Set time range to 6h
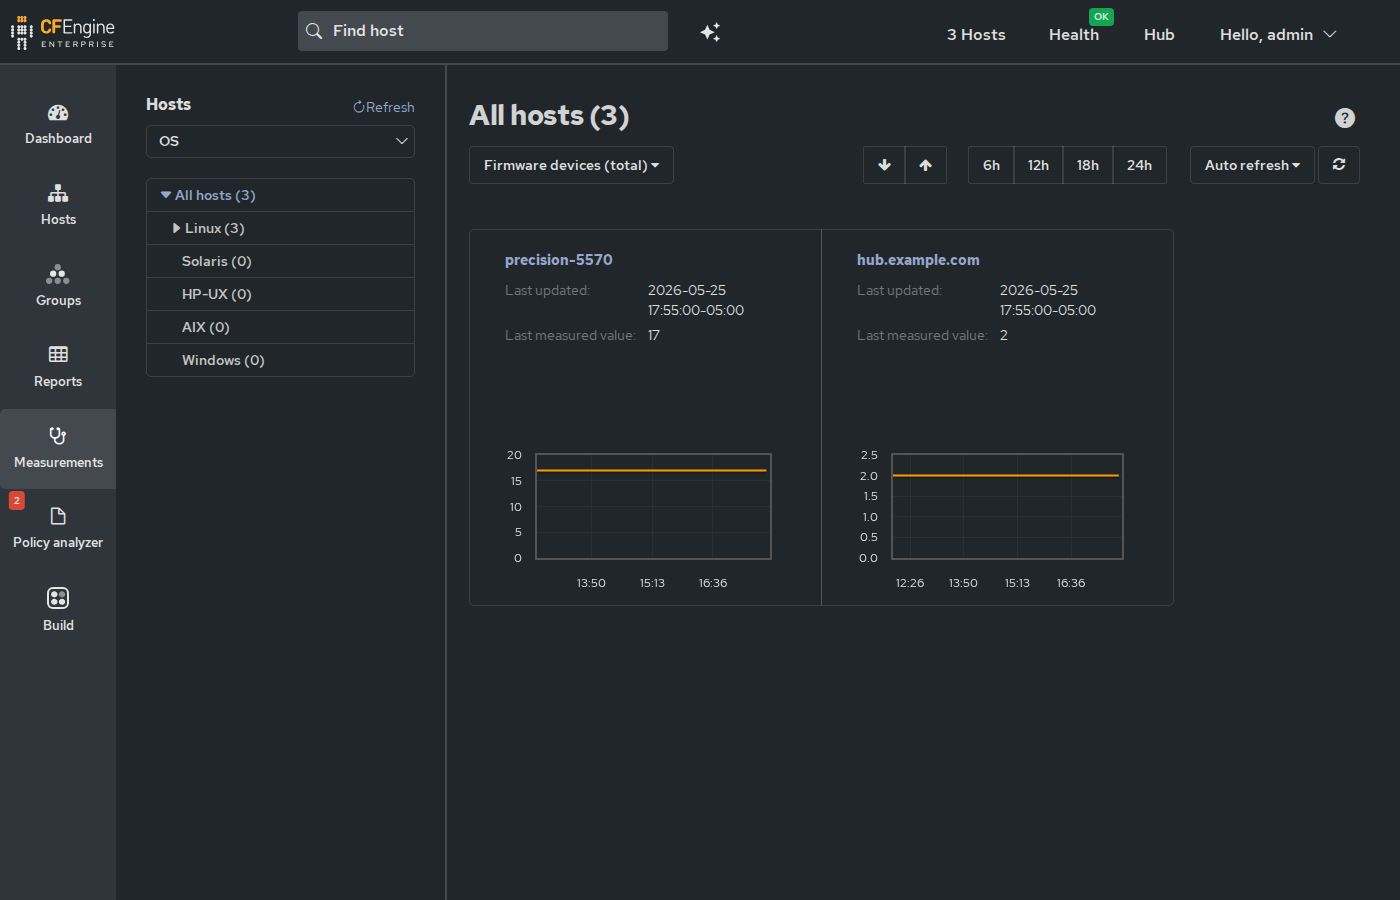The height and width of the screenshot is (900, 1400). click(991, 165)
